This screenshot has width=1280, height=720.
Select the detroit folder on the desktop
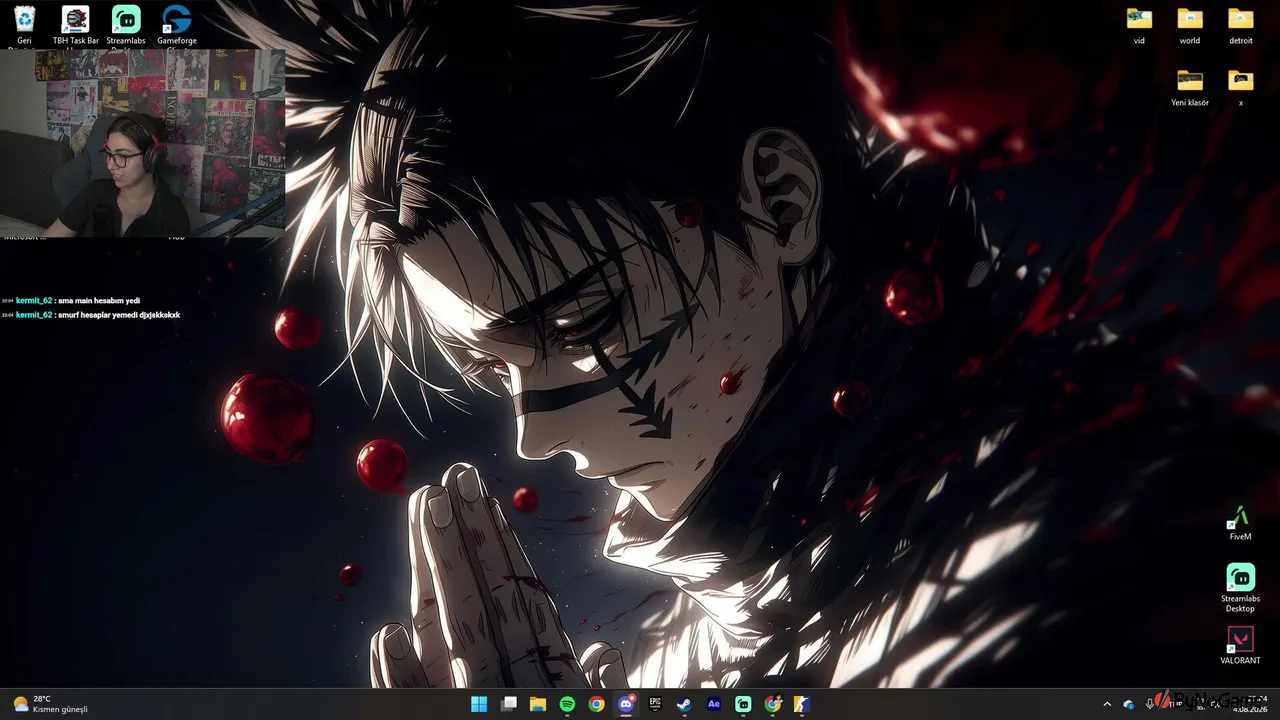click(1241, 26)
